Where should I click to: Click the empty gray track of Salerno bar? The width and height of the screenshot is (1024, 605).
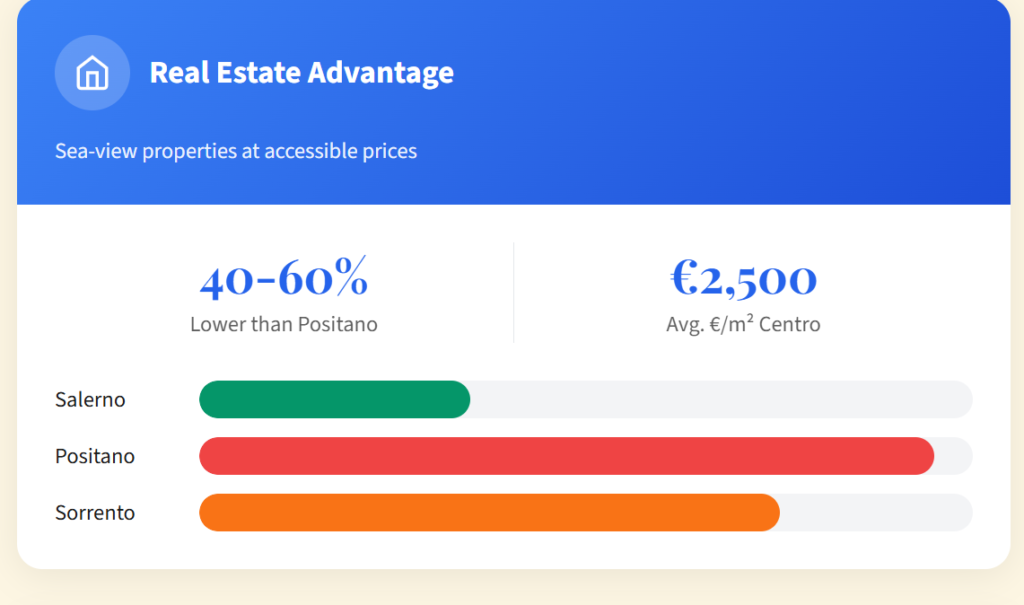pyautogui.click(x=720, y=400)
